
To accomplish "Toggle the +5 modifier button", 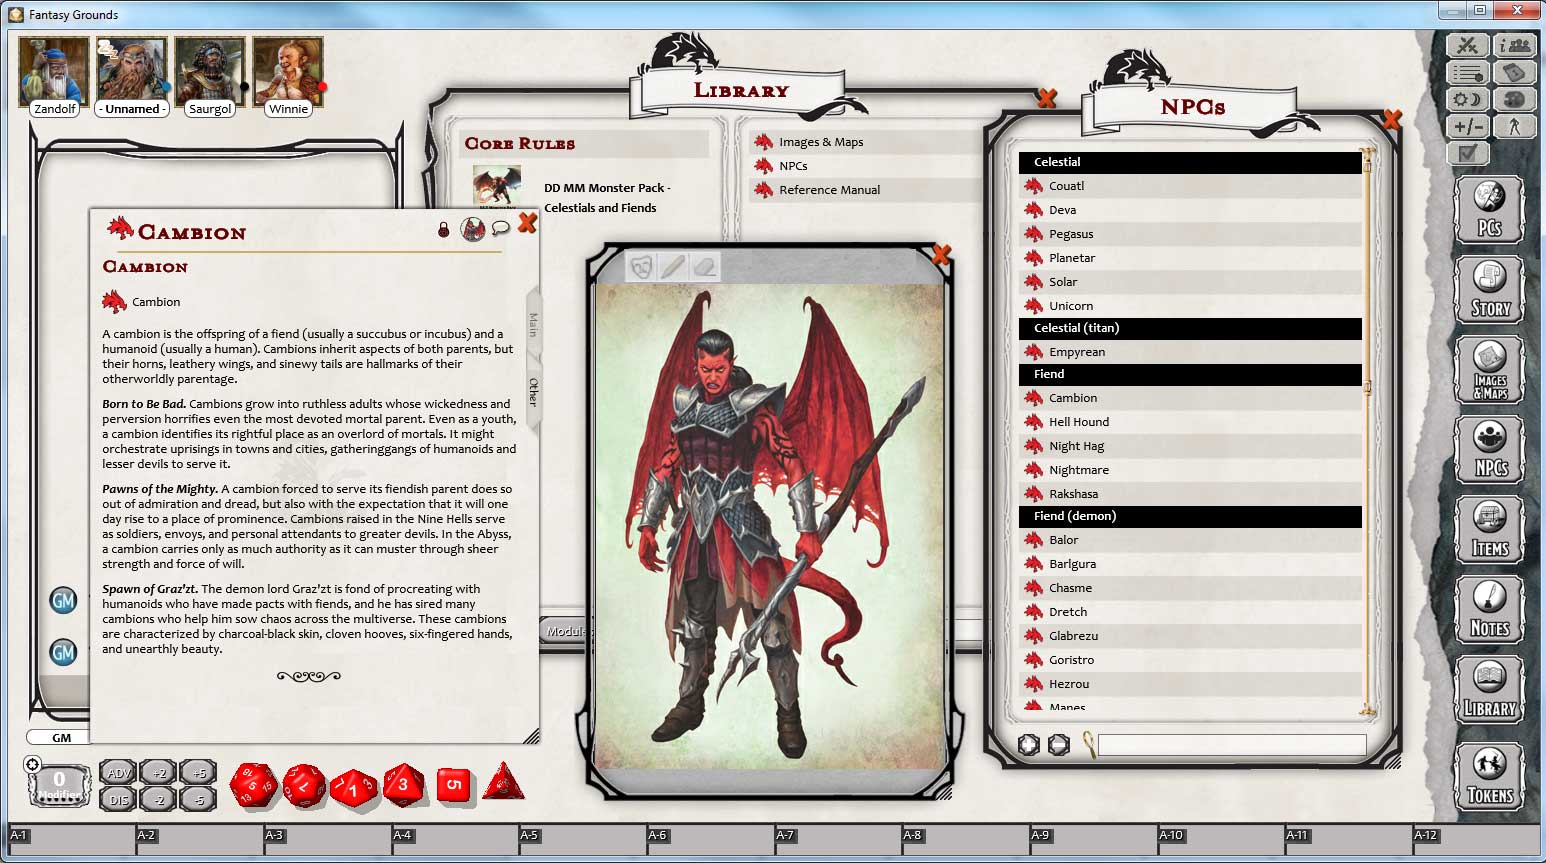I will tap(198, 773).
